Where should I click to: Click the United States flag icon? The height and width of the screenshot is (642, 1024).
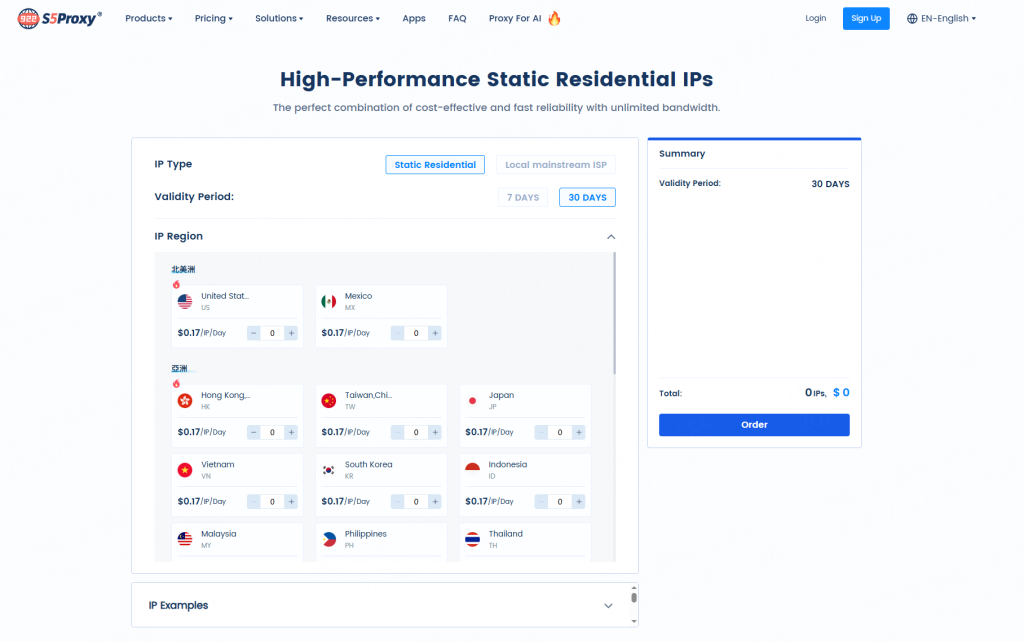185,301
